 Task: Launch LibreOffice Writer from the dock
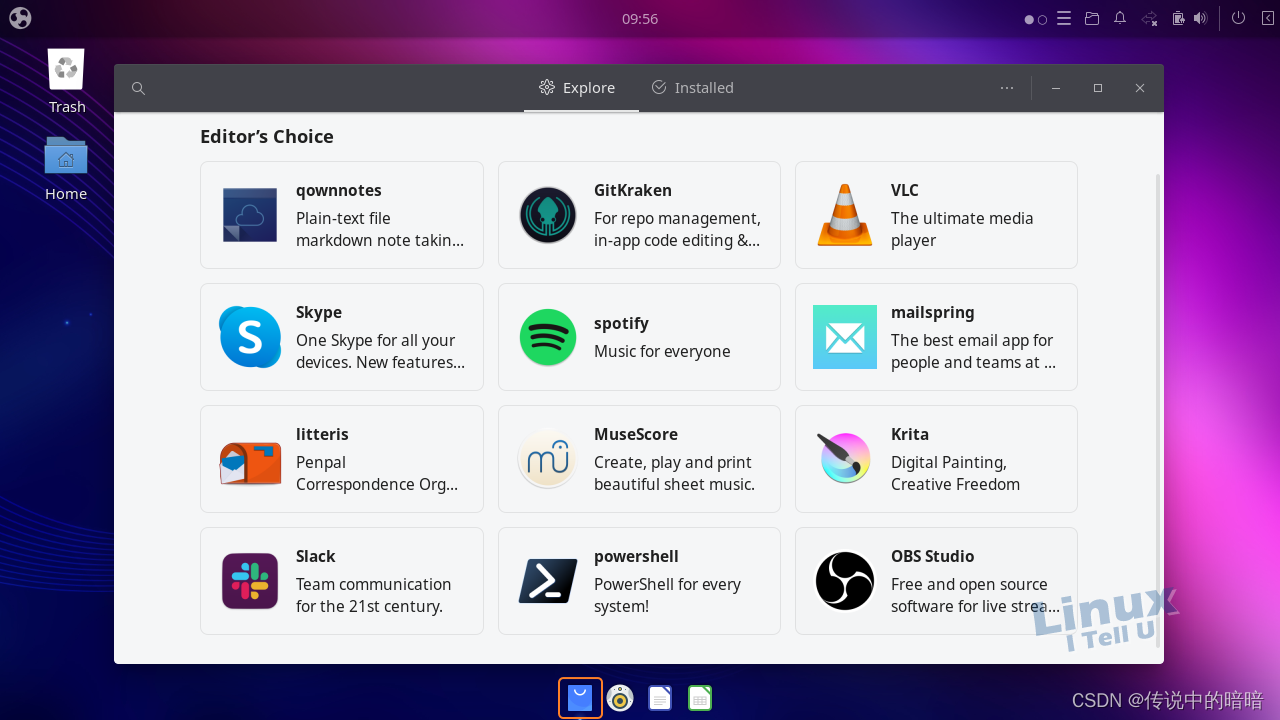tap(660, 698)
